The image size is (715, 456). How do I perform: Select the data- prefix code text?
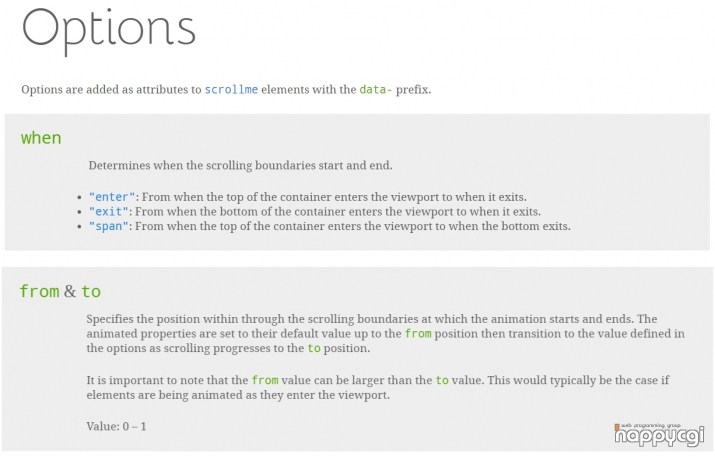376,89
